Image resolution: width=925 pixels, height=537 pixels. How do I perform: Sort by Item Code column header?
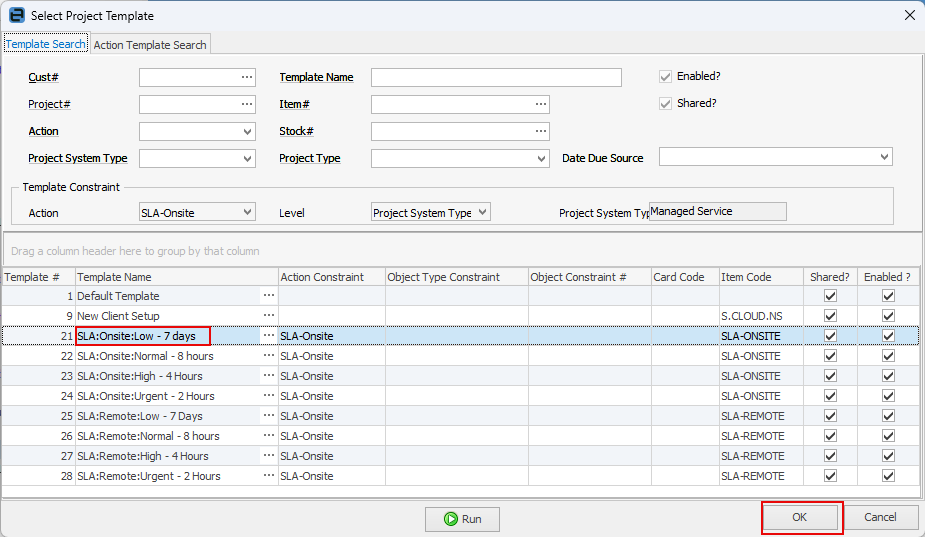761,277
